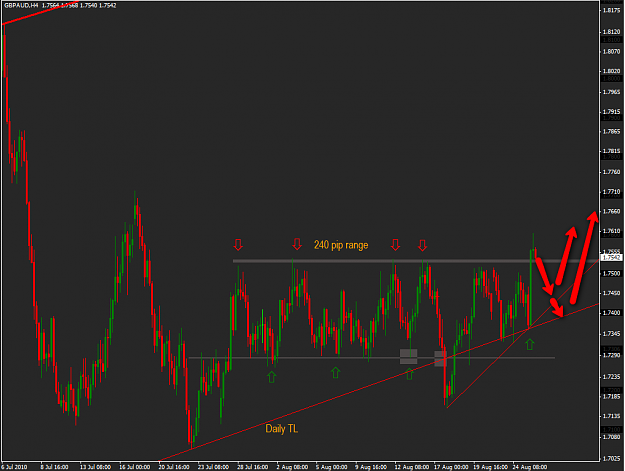Image resolution: width=625 pixels, height=471 pixels.
Task: Click price level 1.7400 on the axis
Action: (x=611, y=313)
